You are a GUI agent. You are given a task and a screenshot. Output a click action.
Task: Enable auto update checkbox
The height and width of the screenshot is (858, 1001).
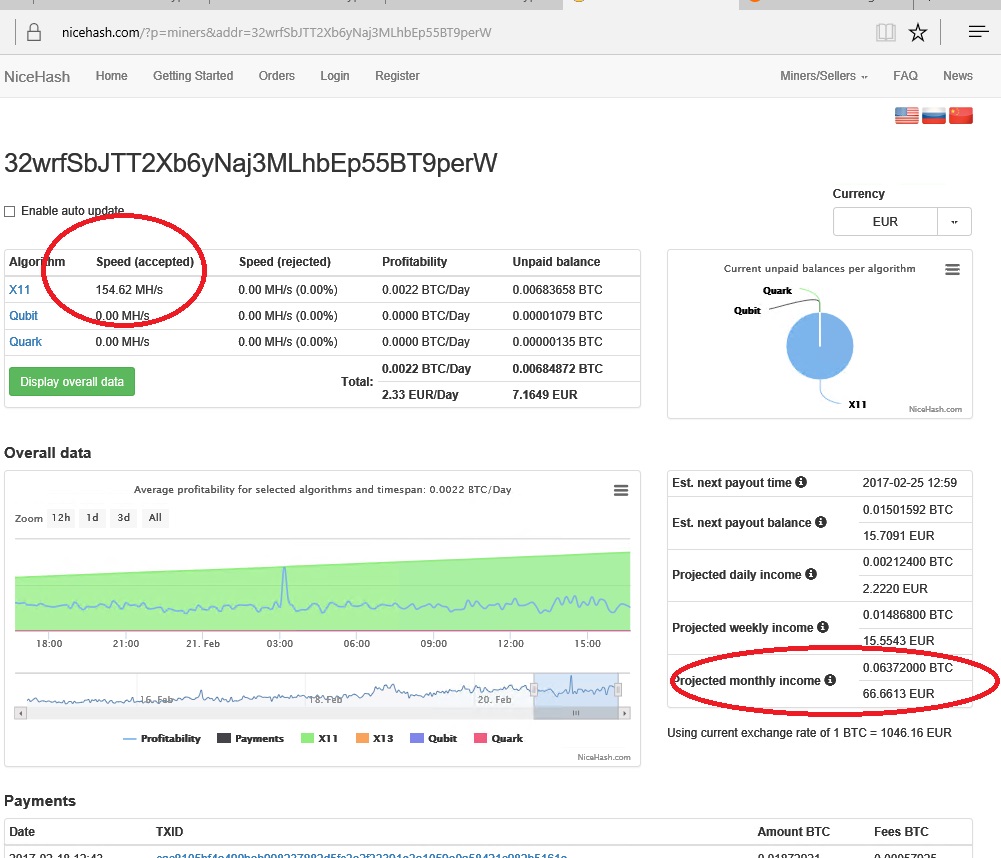pyautogui.click(x=10, y=211)
